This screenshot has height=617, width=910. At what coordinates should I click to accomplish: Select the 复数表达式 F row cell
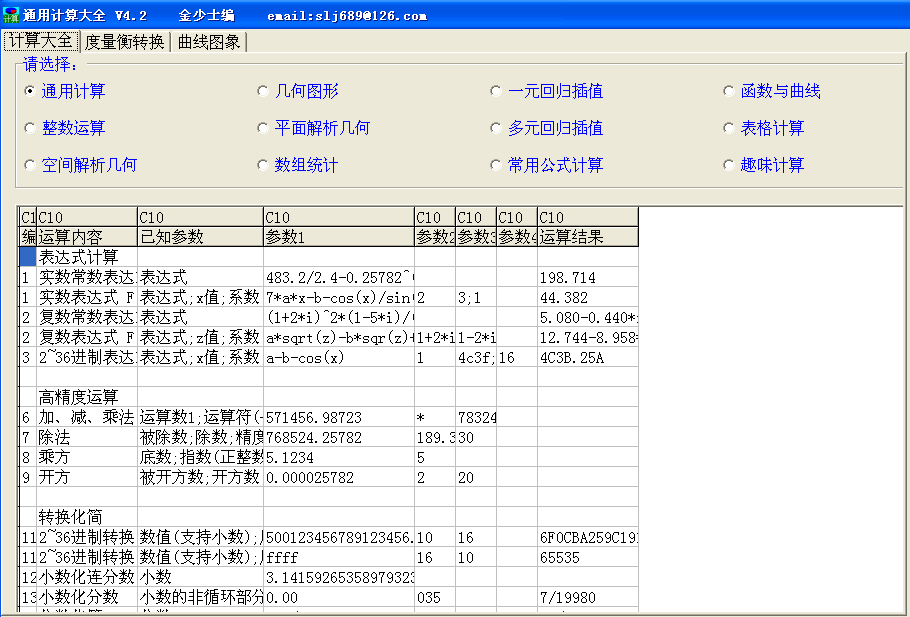(87, 337)
